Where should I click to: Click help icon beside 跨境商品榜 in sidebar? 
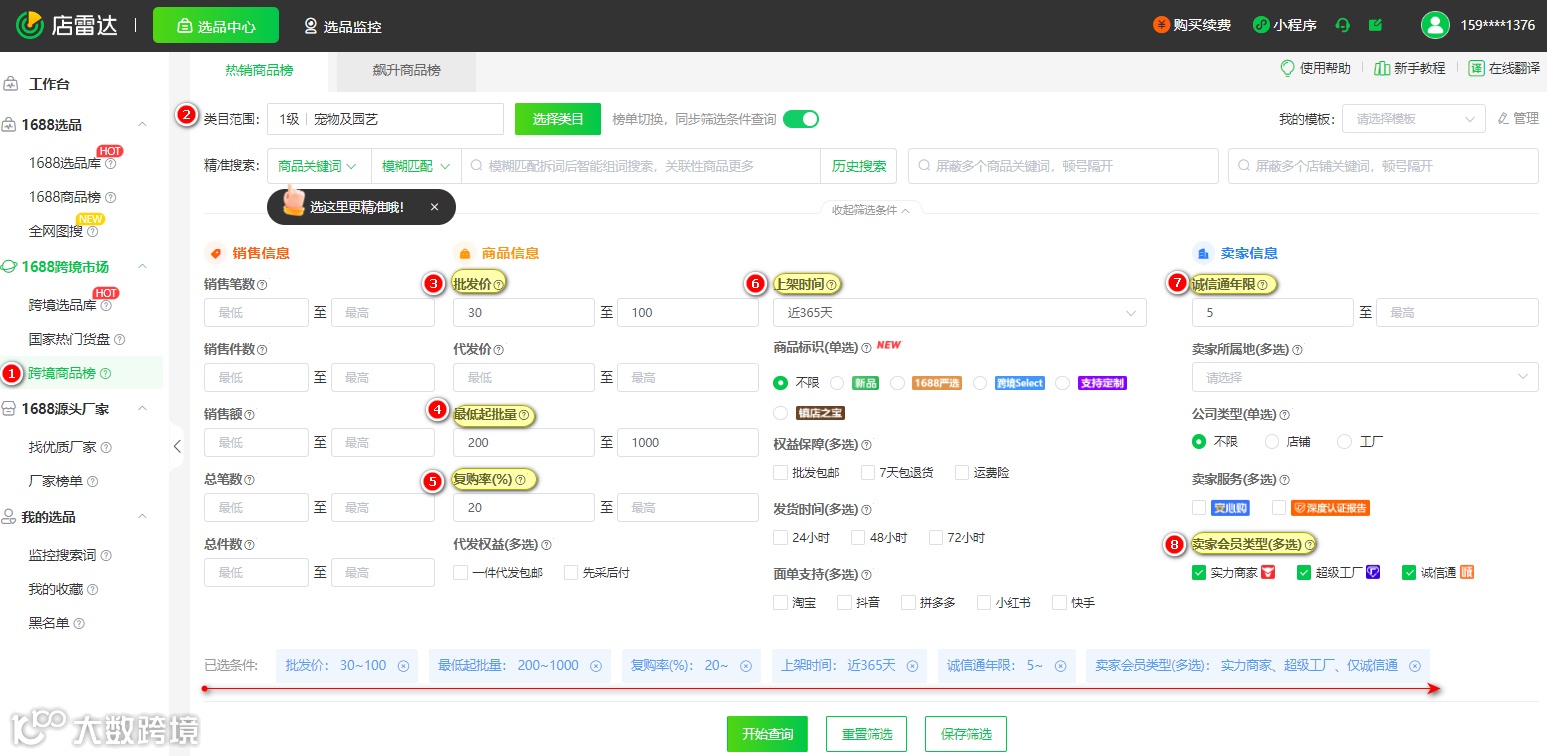106,374
